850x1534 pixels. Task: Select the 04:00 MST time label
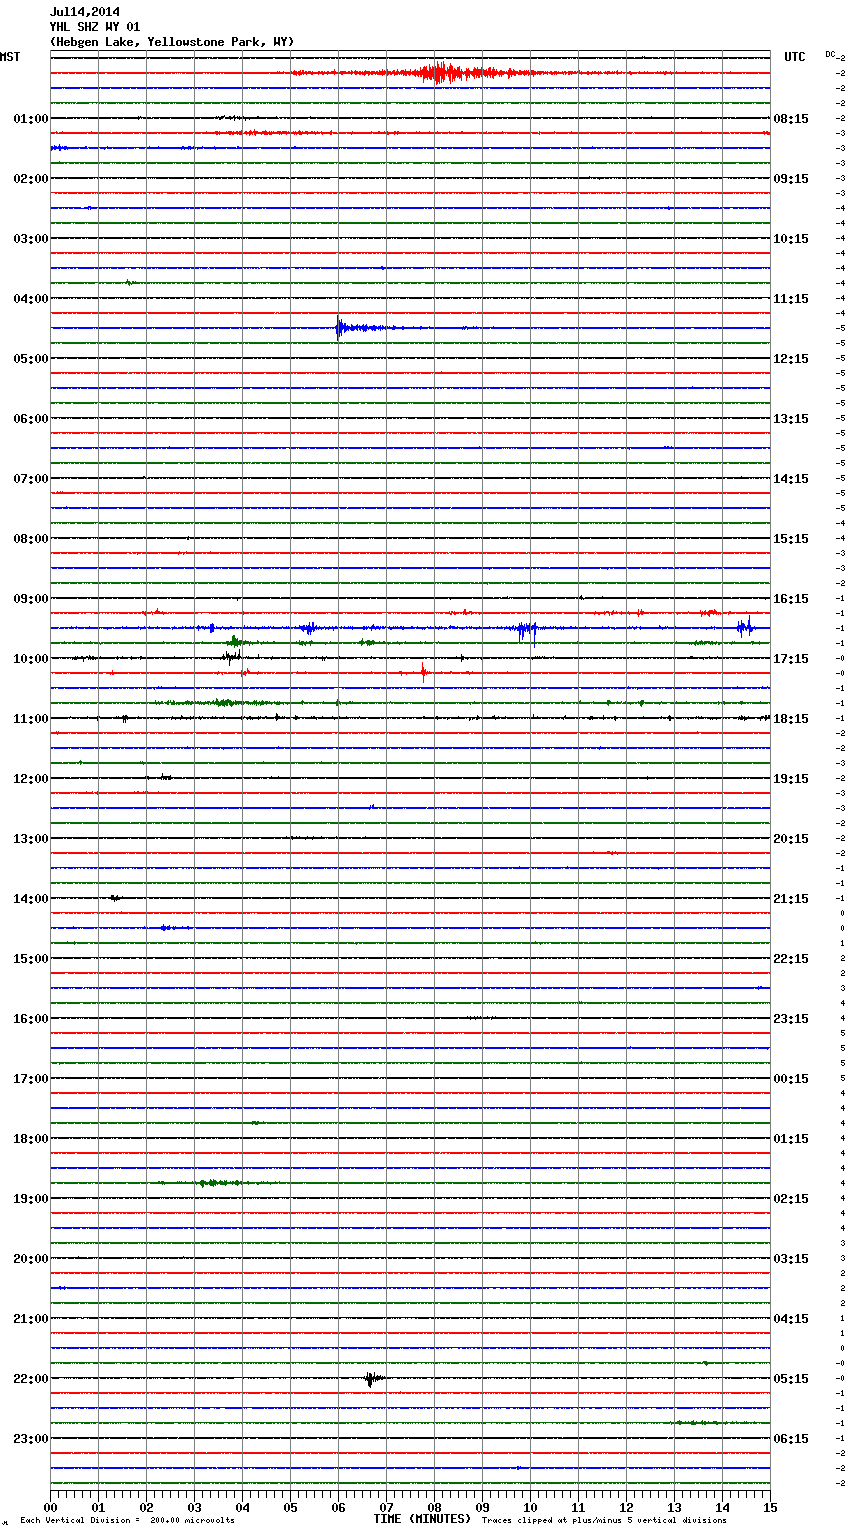tap(31, 299)
